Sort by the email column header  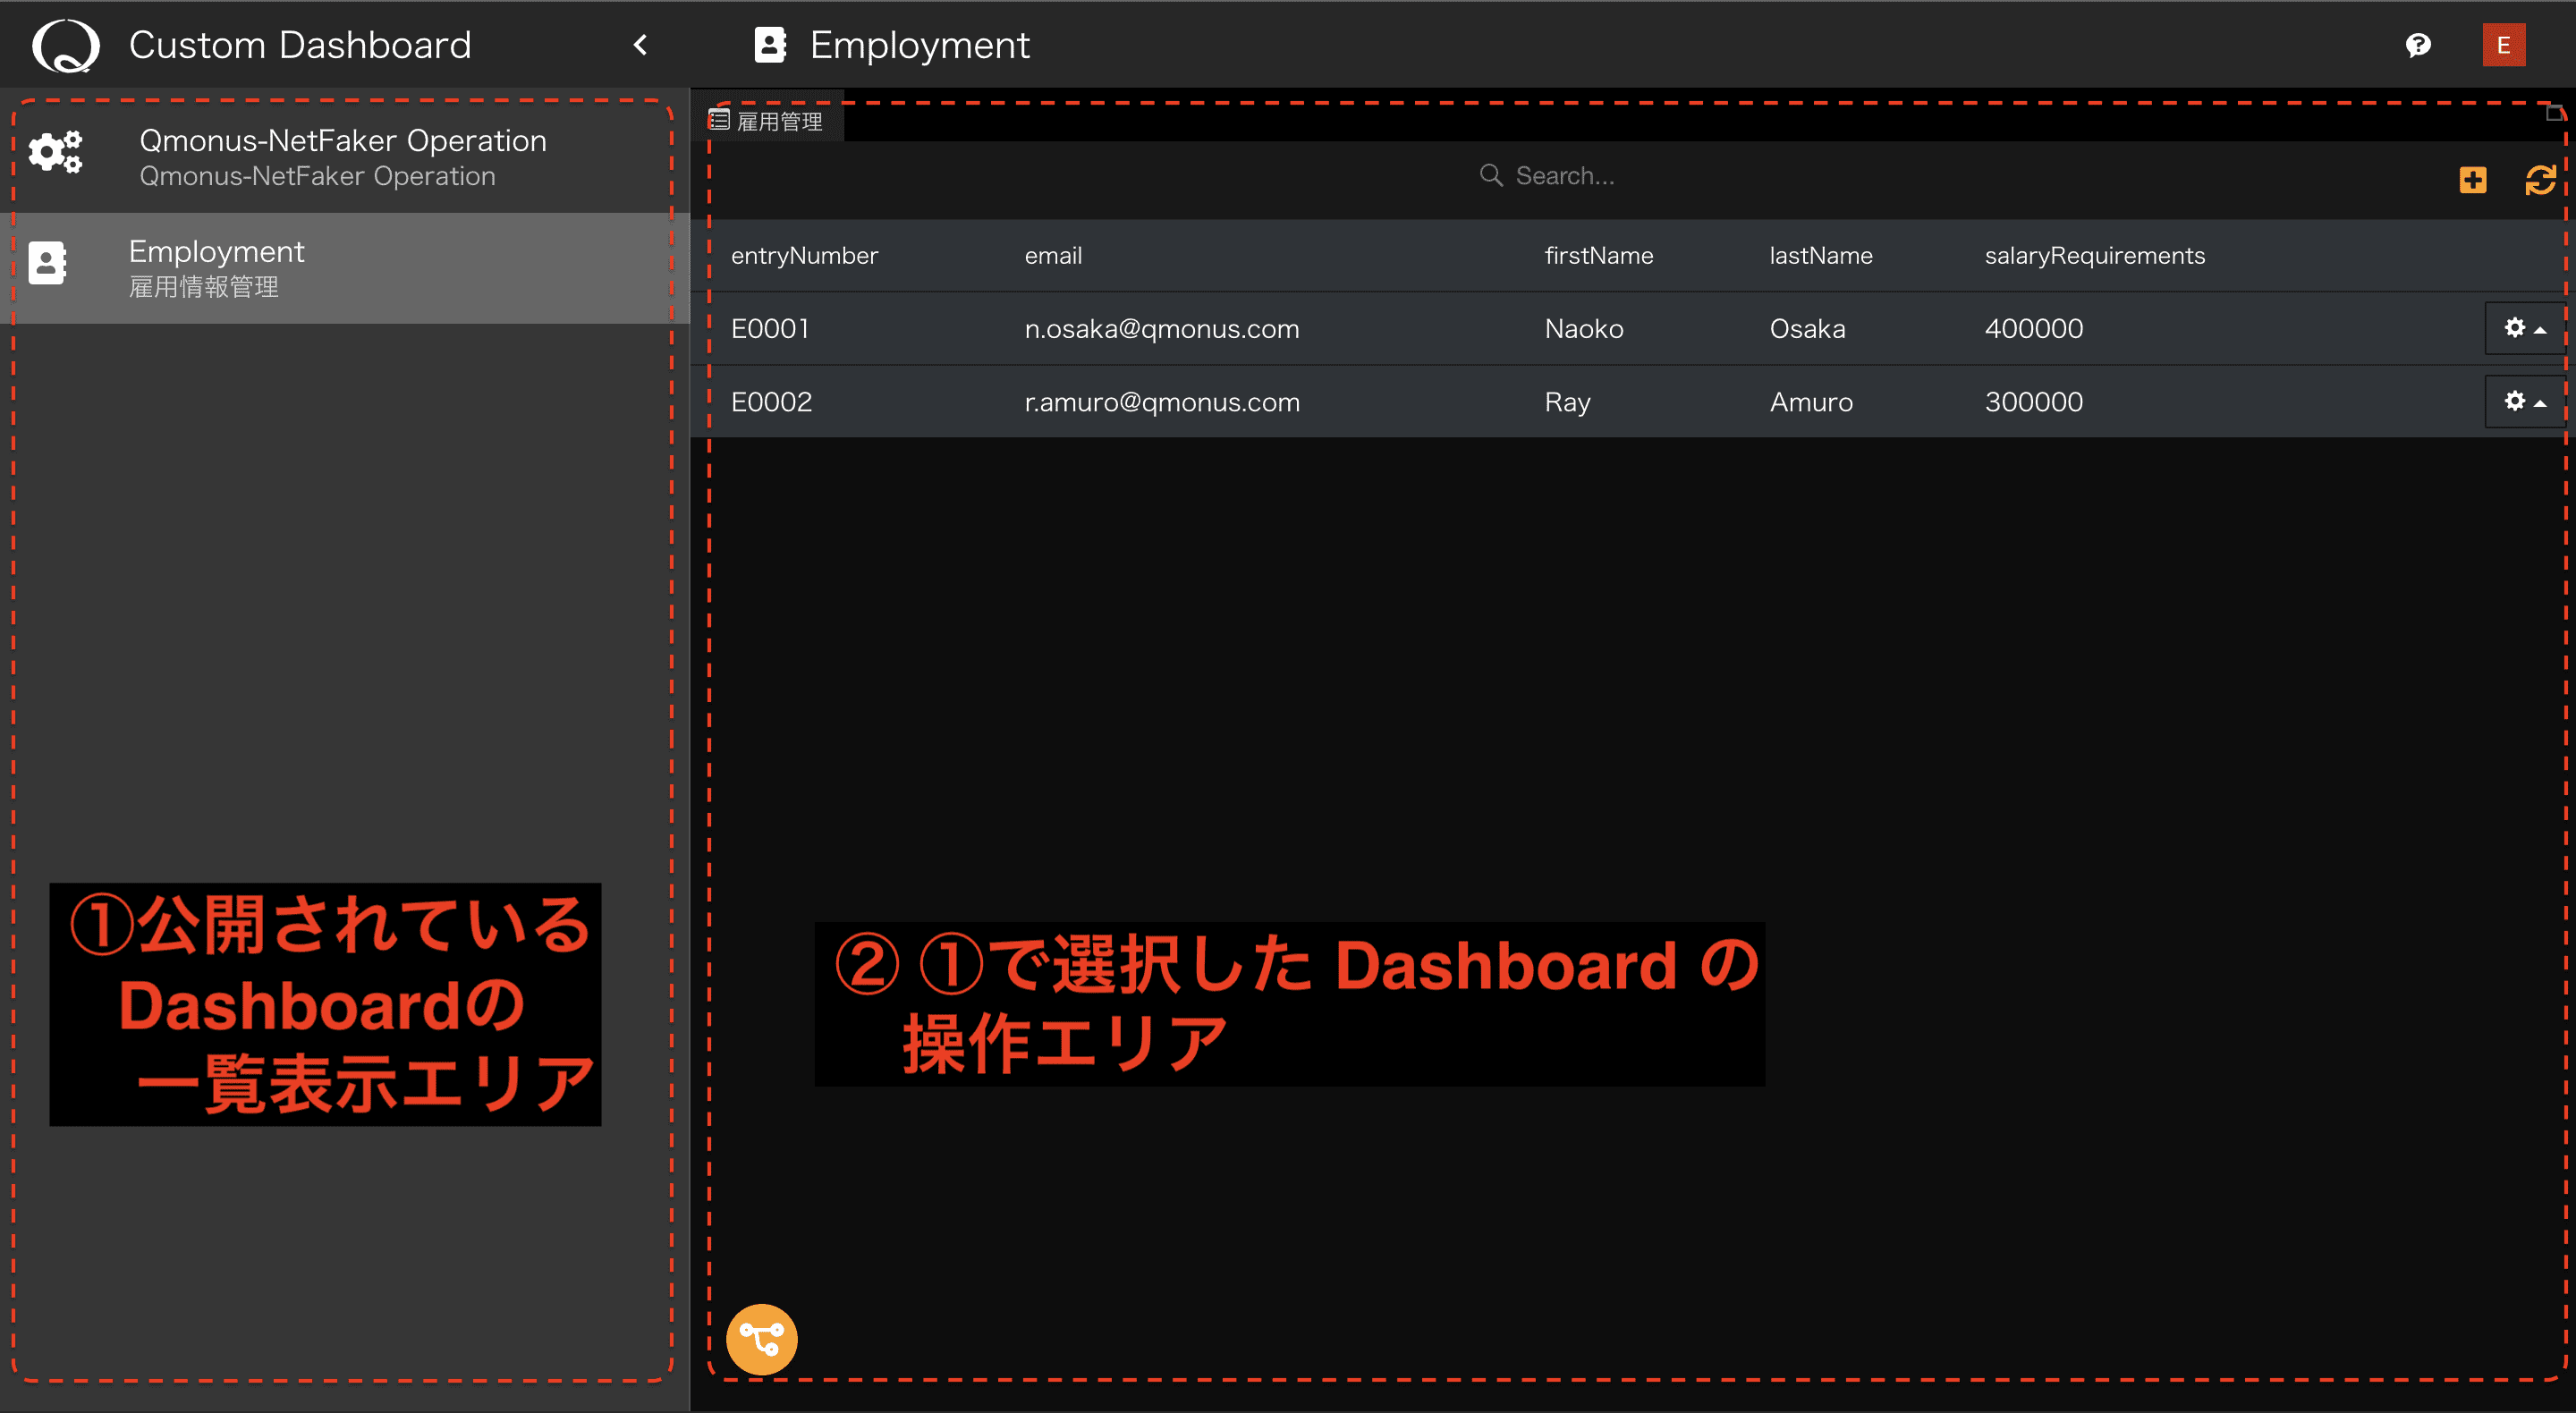pos(1052,256)
